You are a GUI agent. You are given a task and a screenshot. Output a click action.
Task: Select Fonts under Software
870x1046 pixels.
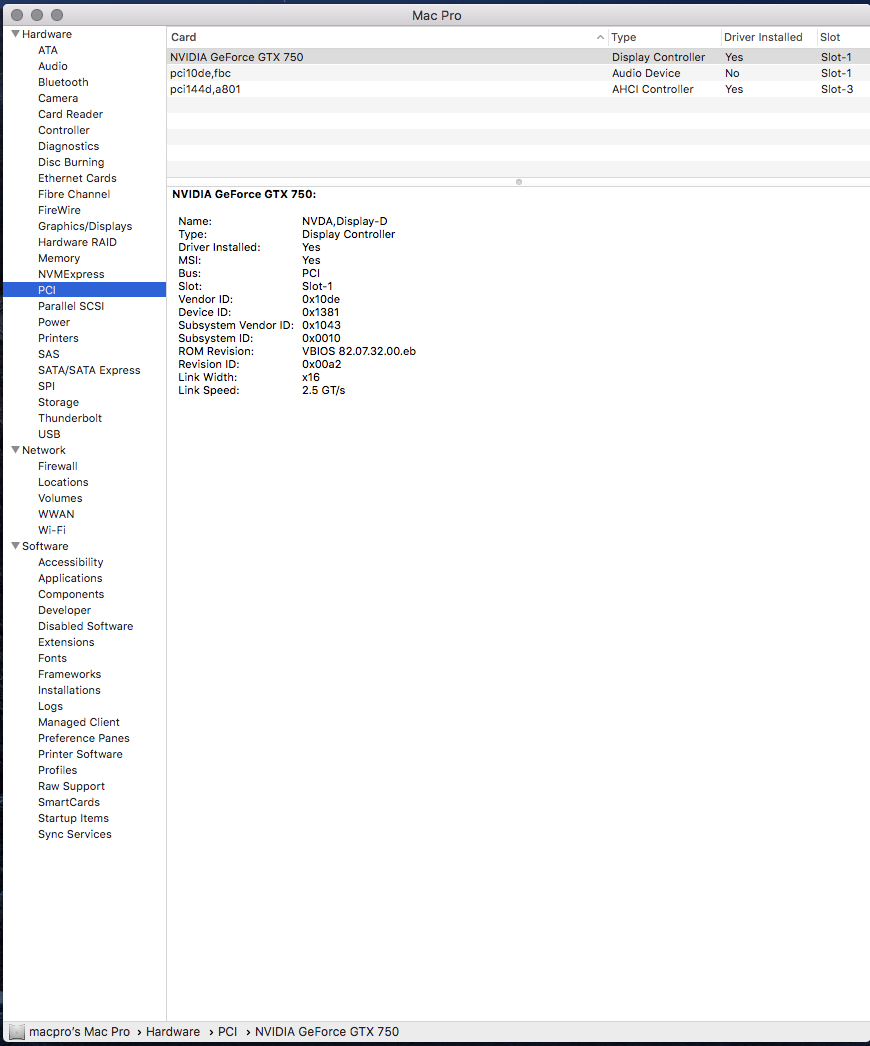[x=53, y=658]
